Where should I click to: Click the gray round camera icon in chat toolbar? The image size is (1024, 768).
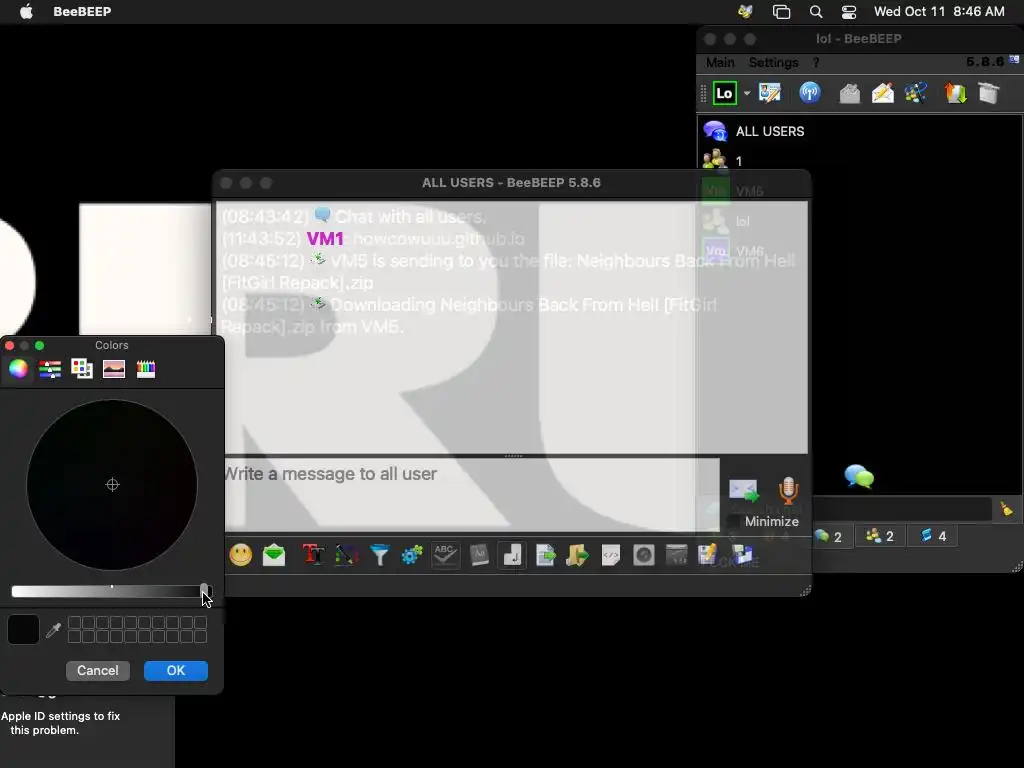(644, 555)
